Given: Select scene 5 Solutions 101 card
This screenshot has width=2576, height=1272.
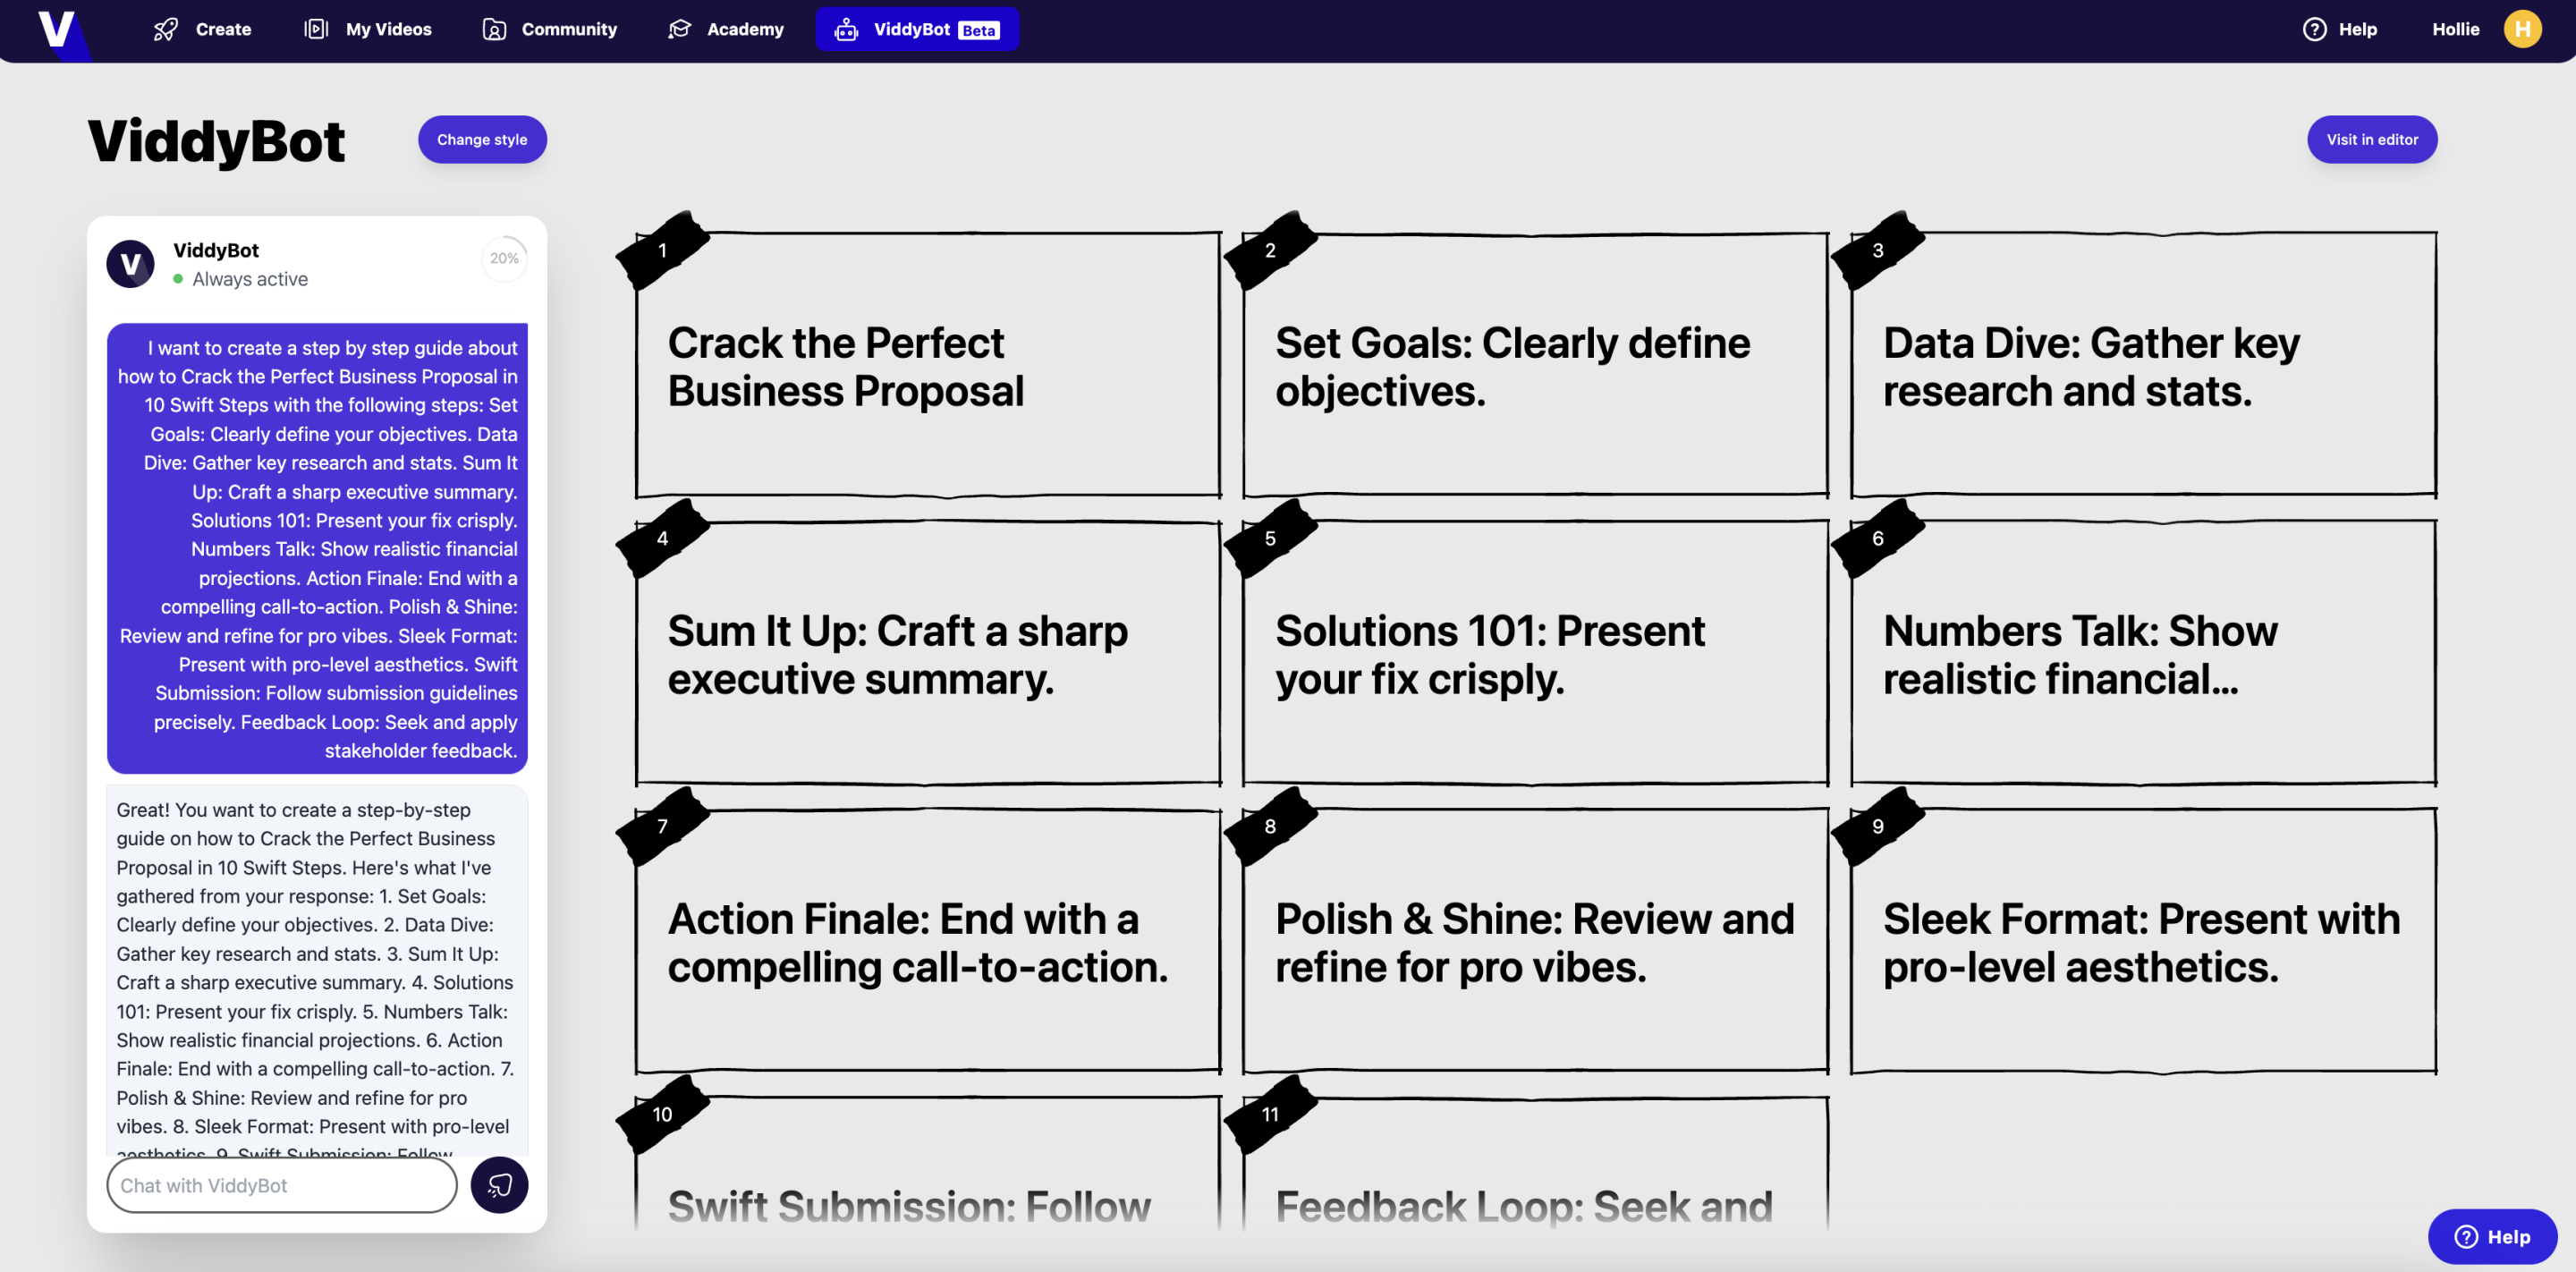Looking at the screenshot, I should point(1535,653).
